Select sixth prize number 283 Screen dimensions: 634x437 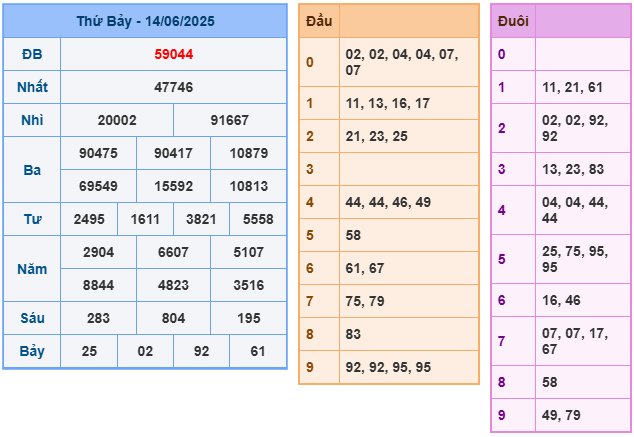(x=98, y=319)
